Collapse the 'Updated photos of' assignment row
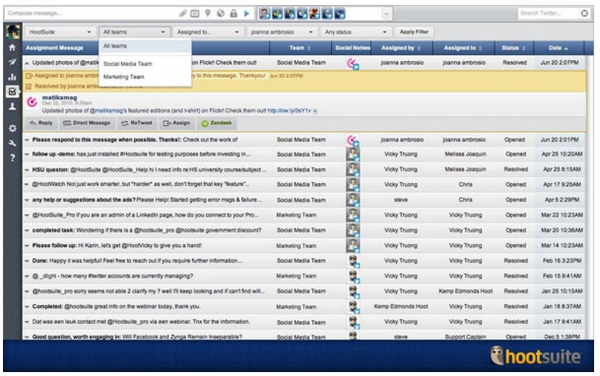Screen dimensions: 600x376 27,63
